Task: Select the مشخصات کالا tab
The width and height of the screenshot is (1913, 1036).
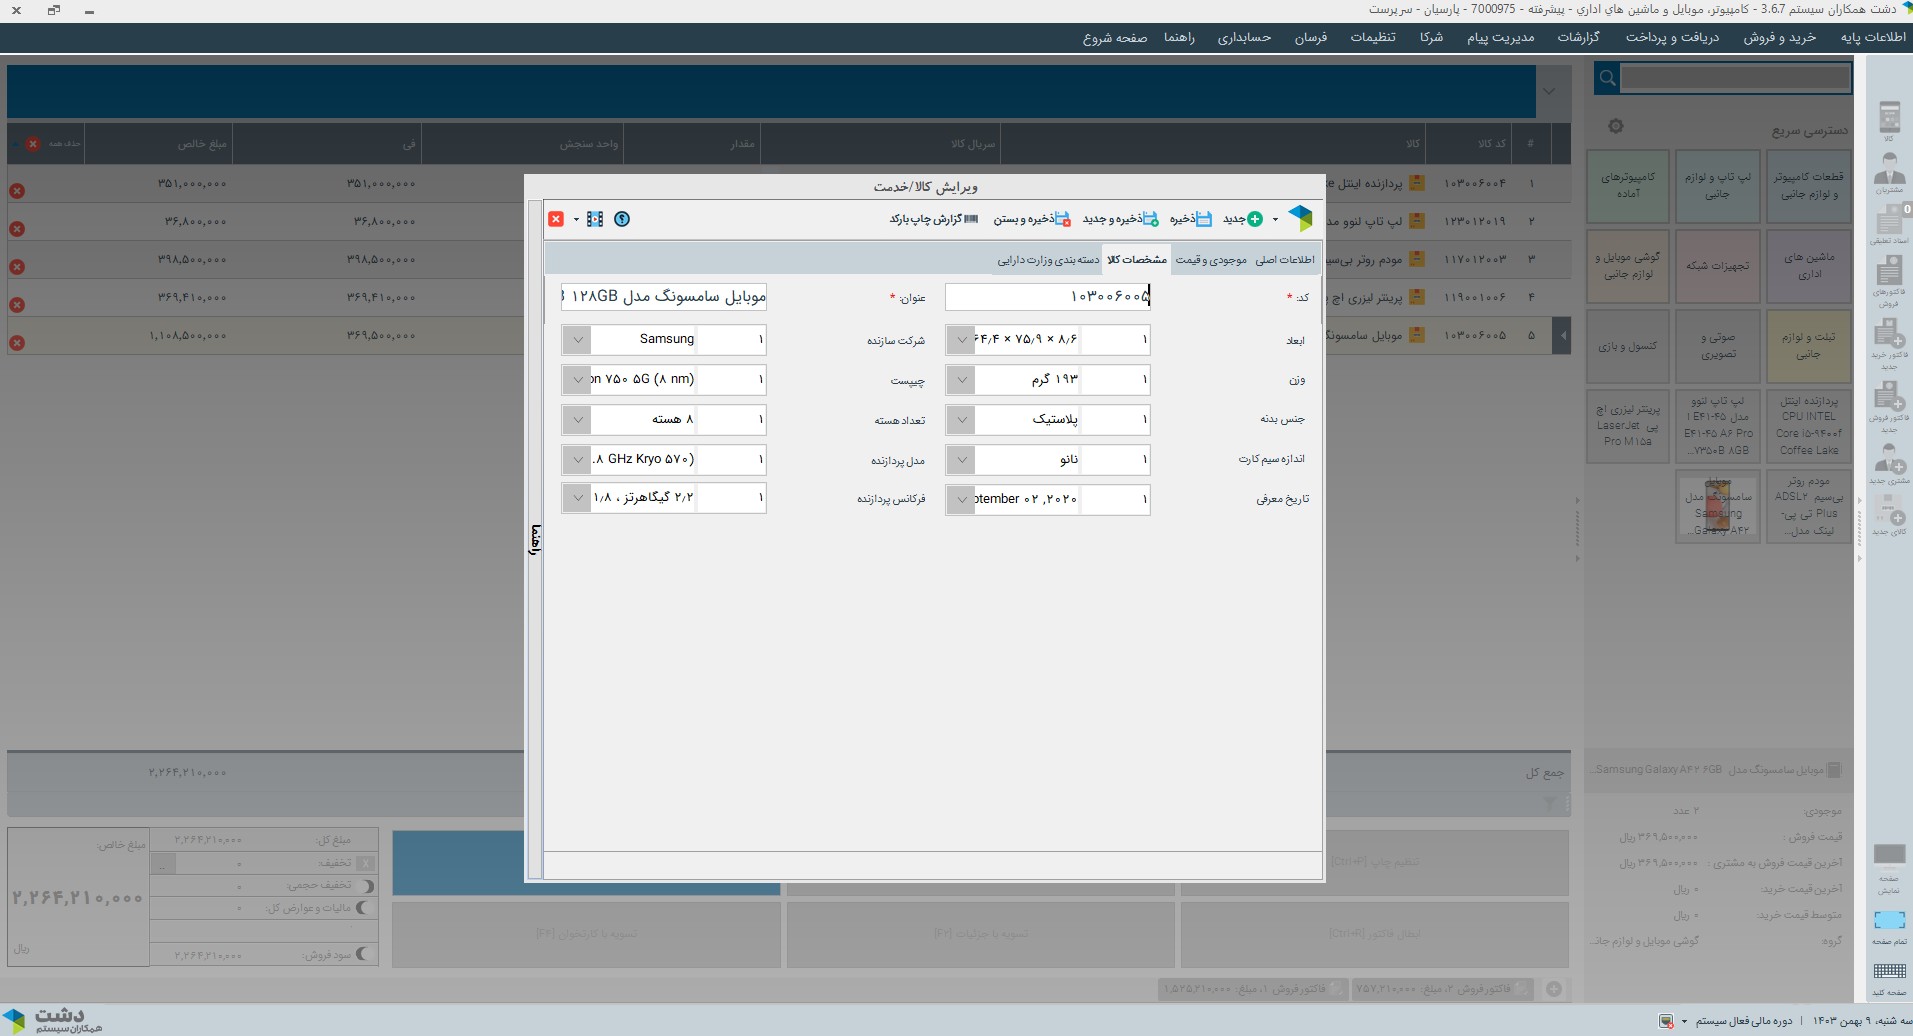Action: coord(1137,260)
